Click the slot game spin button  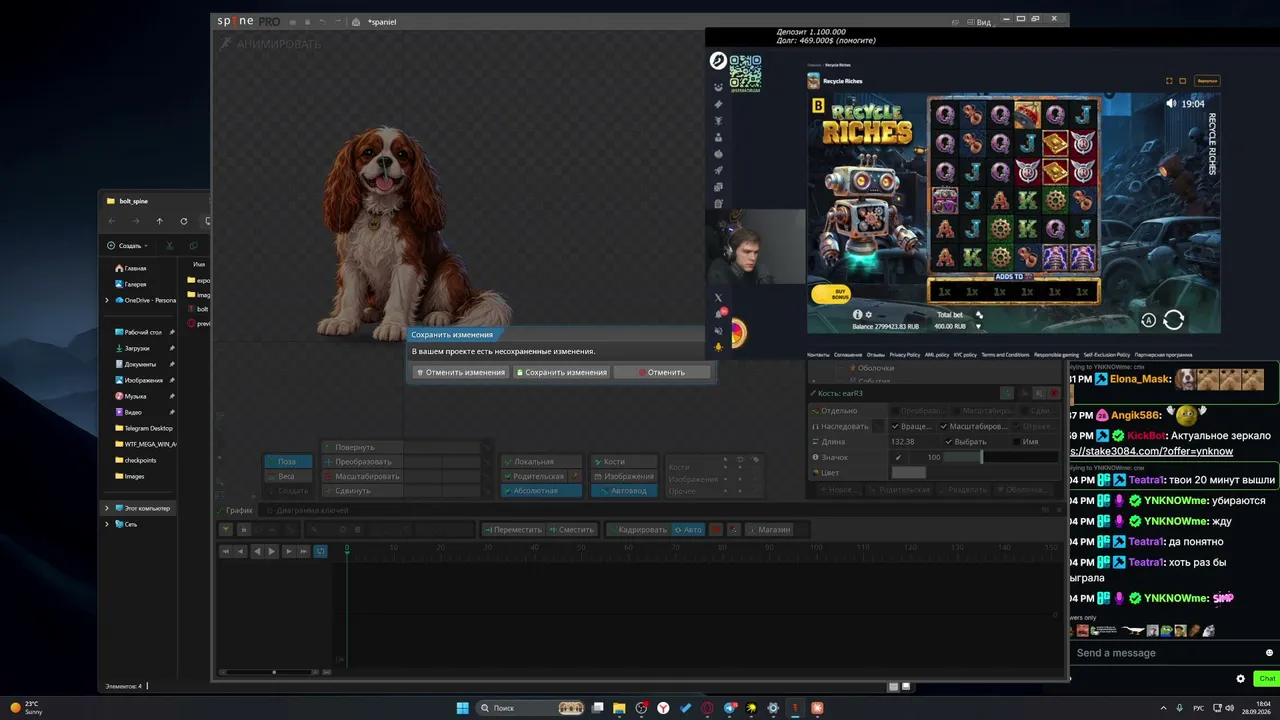point(1174,320)
